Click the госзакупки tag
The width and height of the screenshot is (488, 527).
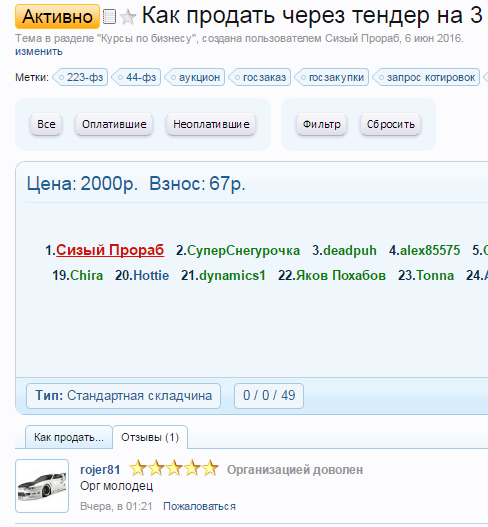pos(332,77)
